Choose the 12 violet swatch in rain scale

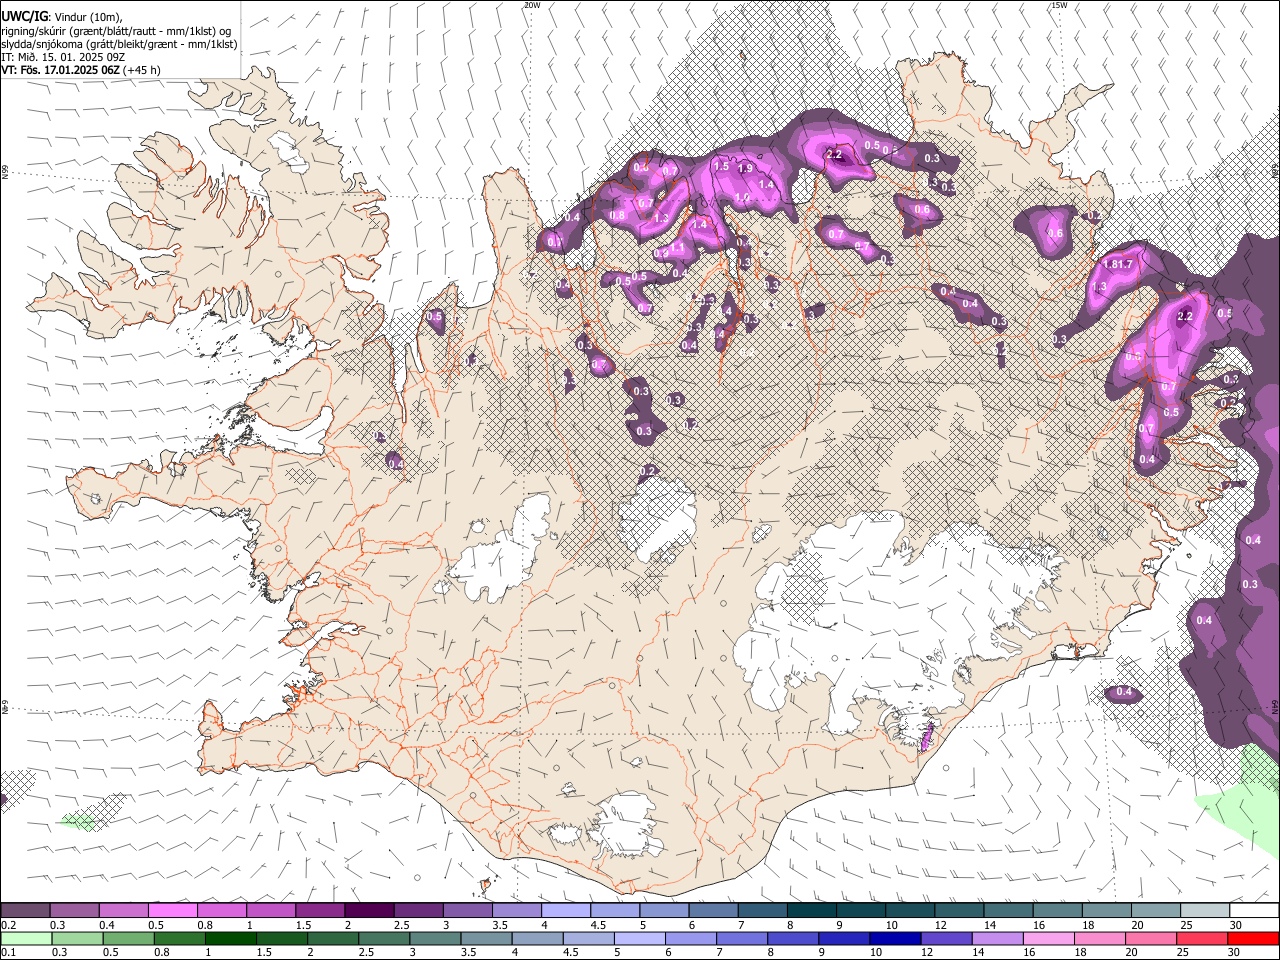pyautogui.click(x=946, y=938)
